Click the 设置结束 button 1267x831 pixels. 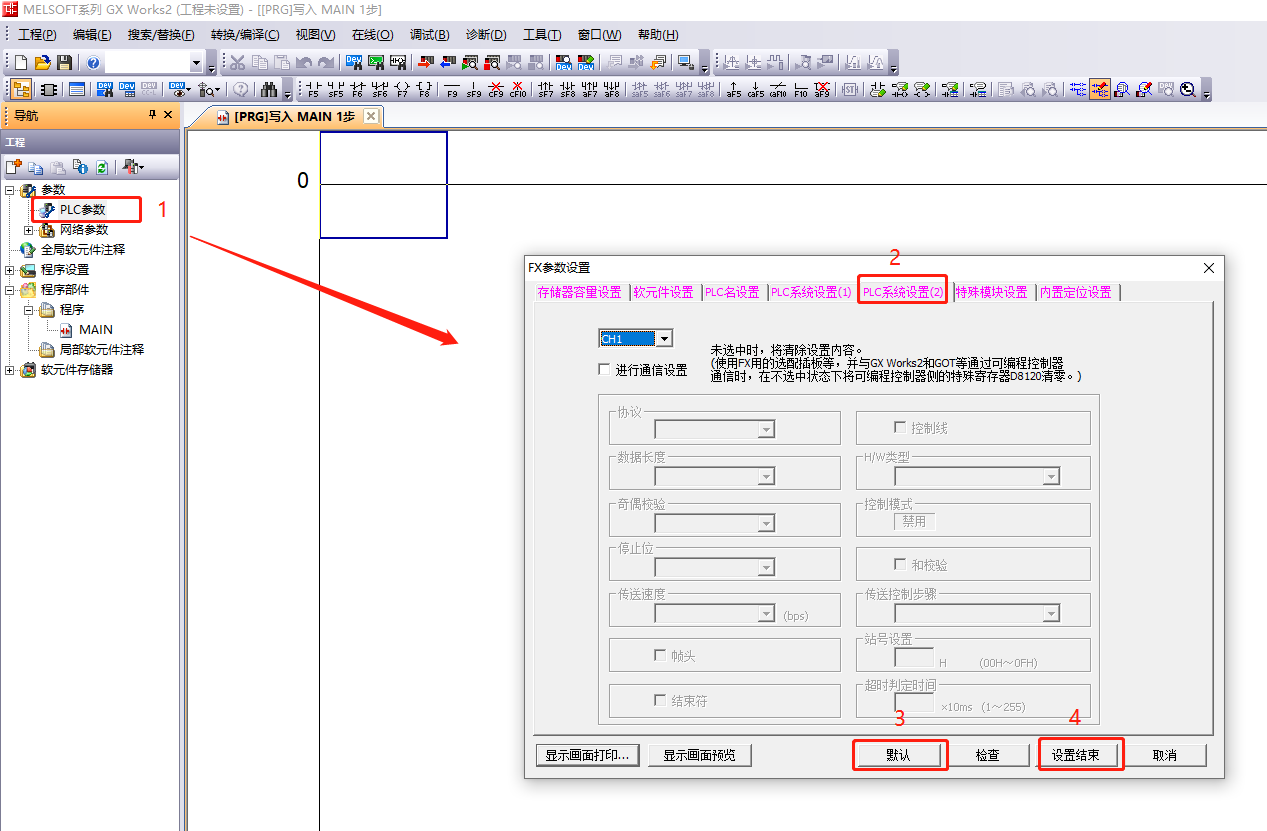[1075, 755]
